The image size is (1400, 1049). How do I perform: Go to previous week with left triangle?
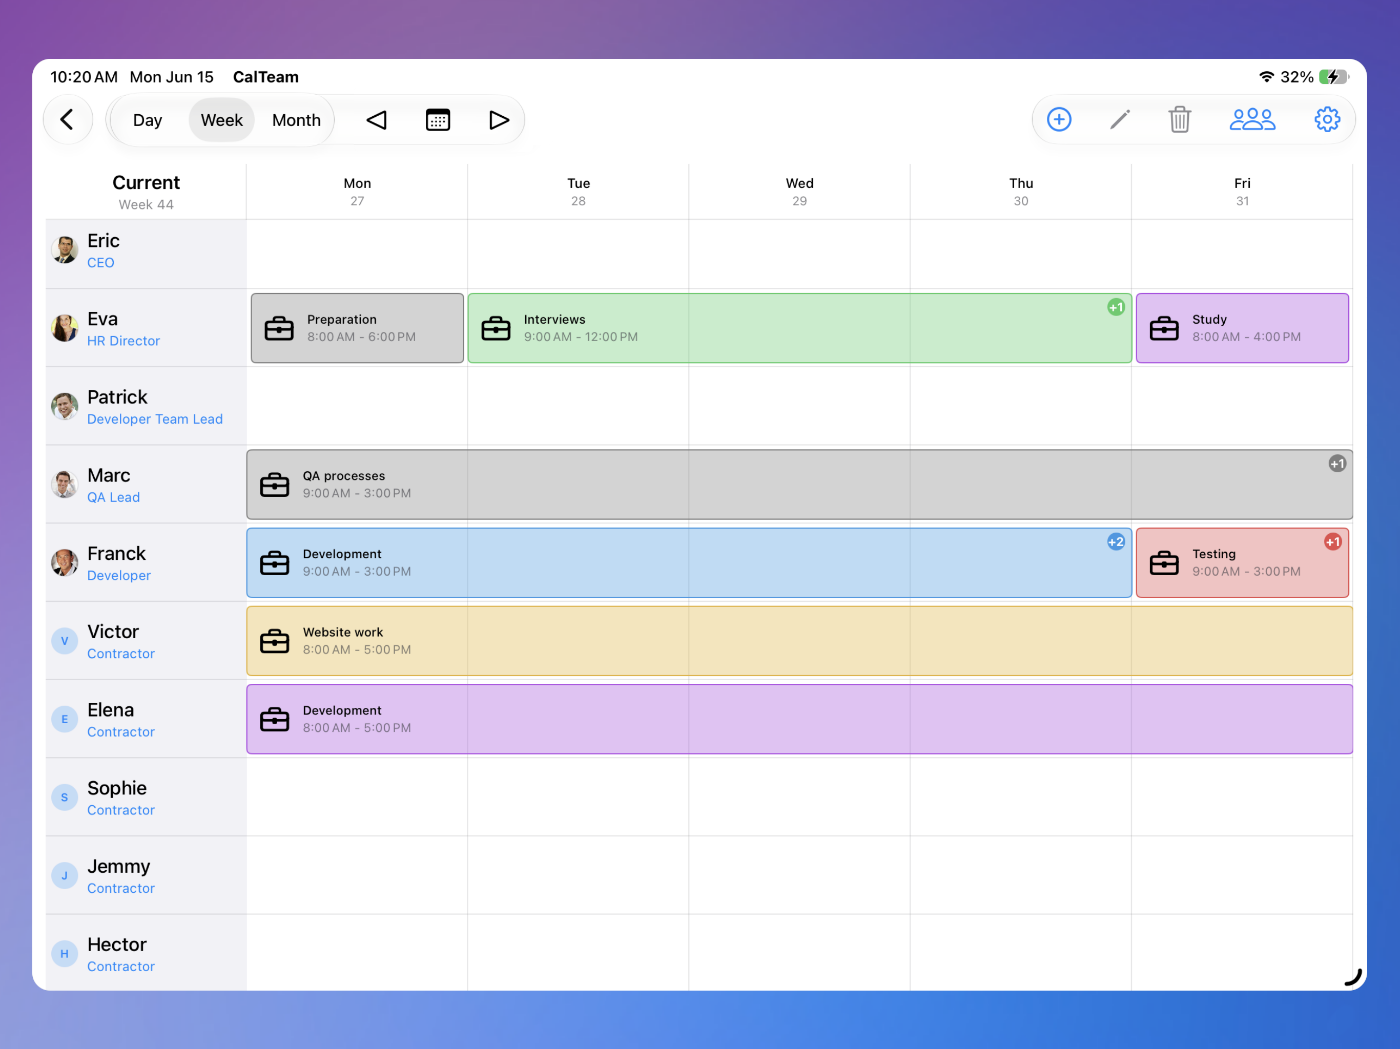click(x=377, y=120)
